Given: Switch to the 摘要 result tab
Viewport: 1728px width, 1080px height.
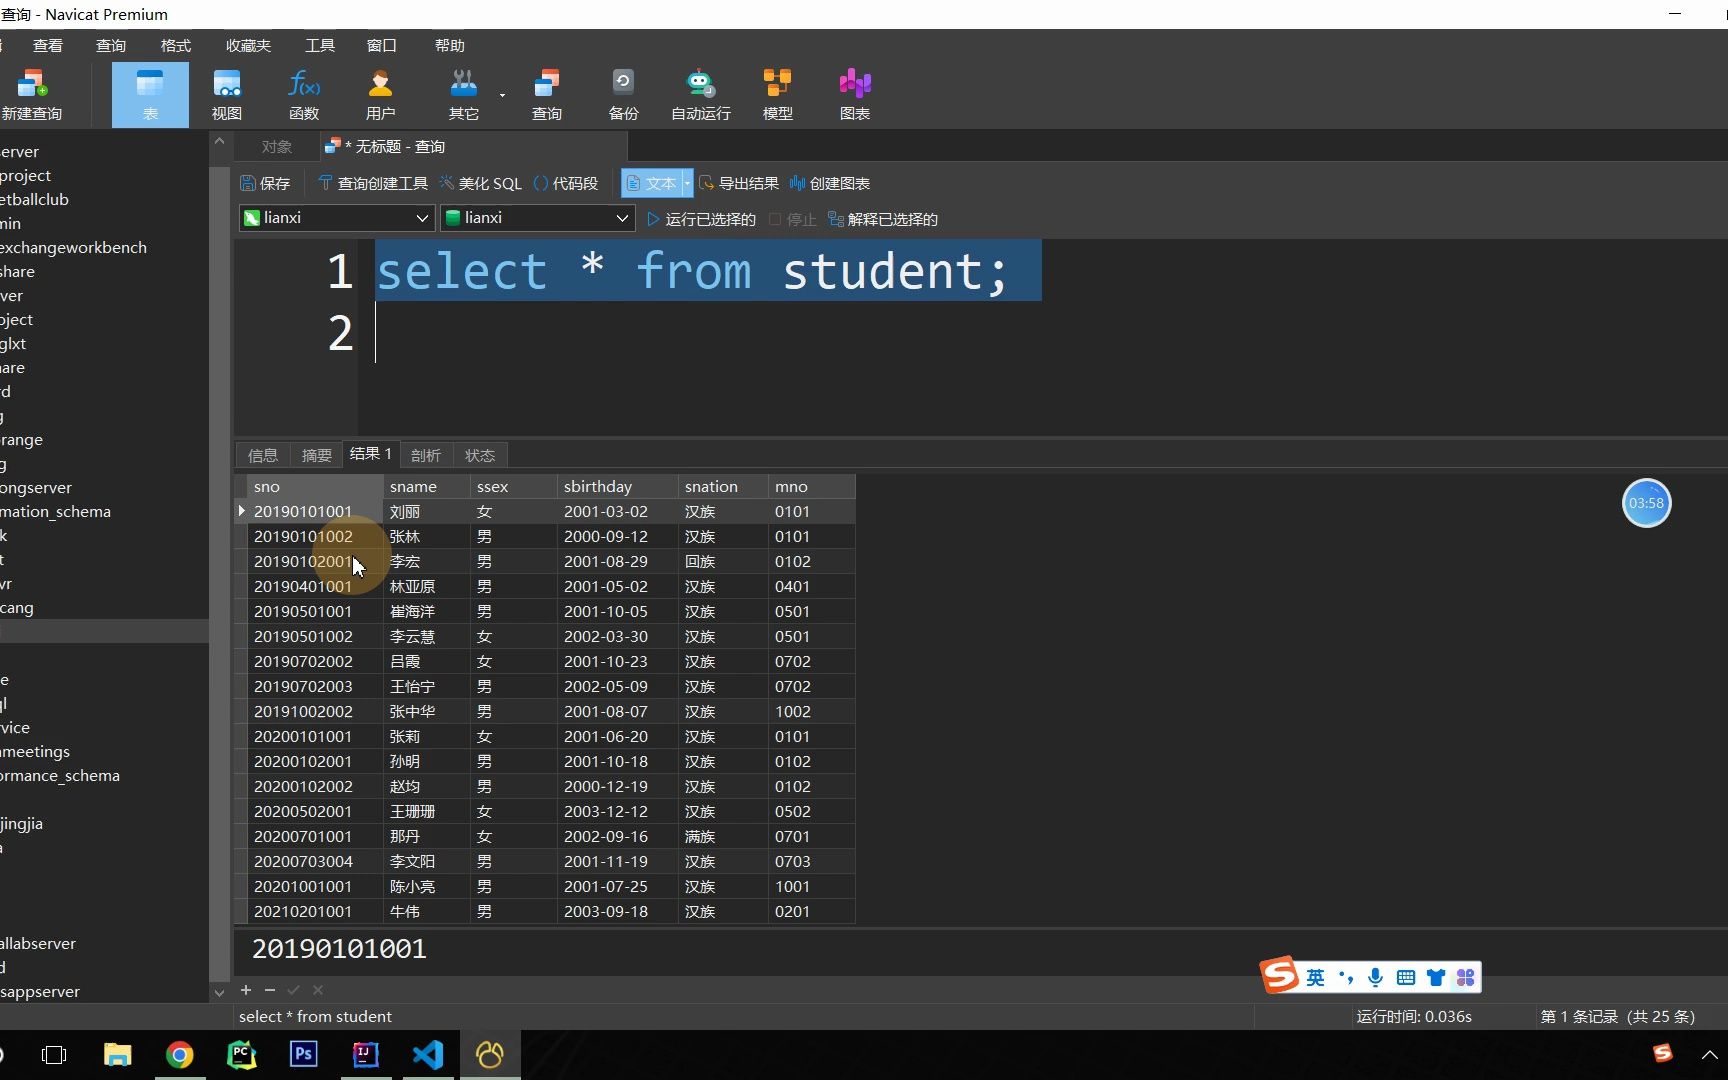Looking at the screenshot, I should [x=317, y=455].
